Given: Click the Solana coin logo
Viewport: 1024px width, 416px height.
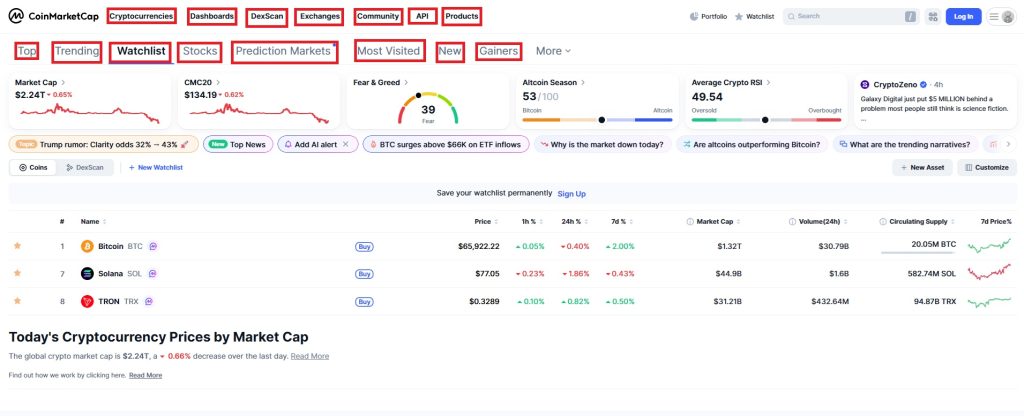Looking at the screenshot, I should (x=87, y=274).
